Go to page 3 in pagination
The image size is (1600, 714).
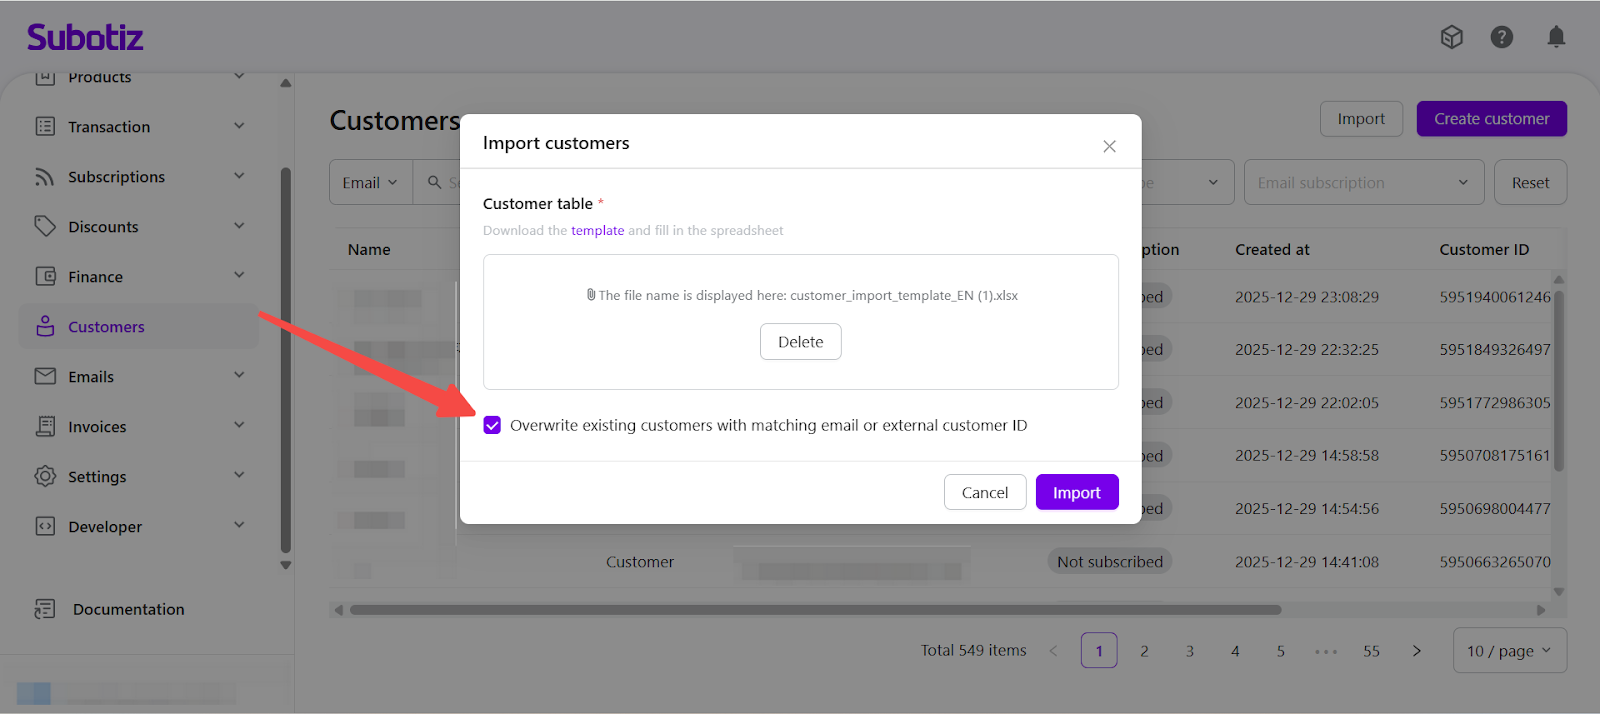tap(1189, 651)
